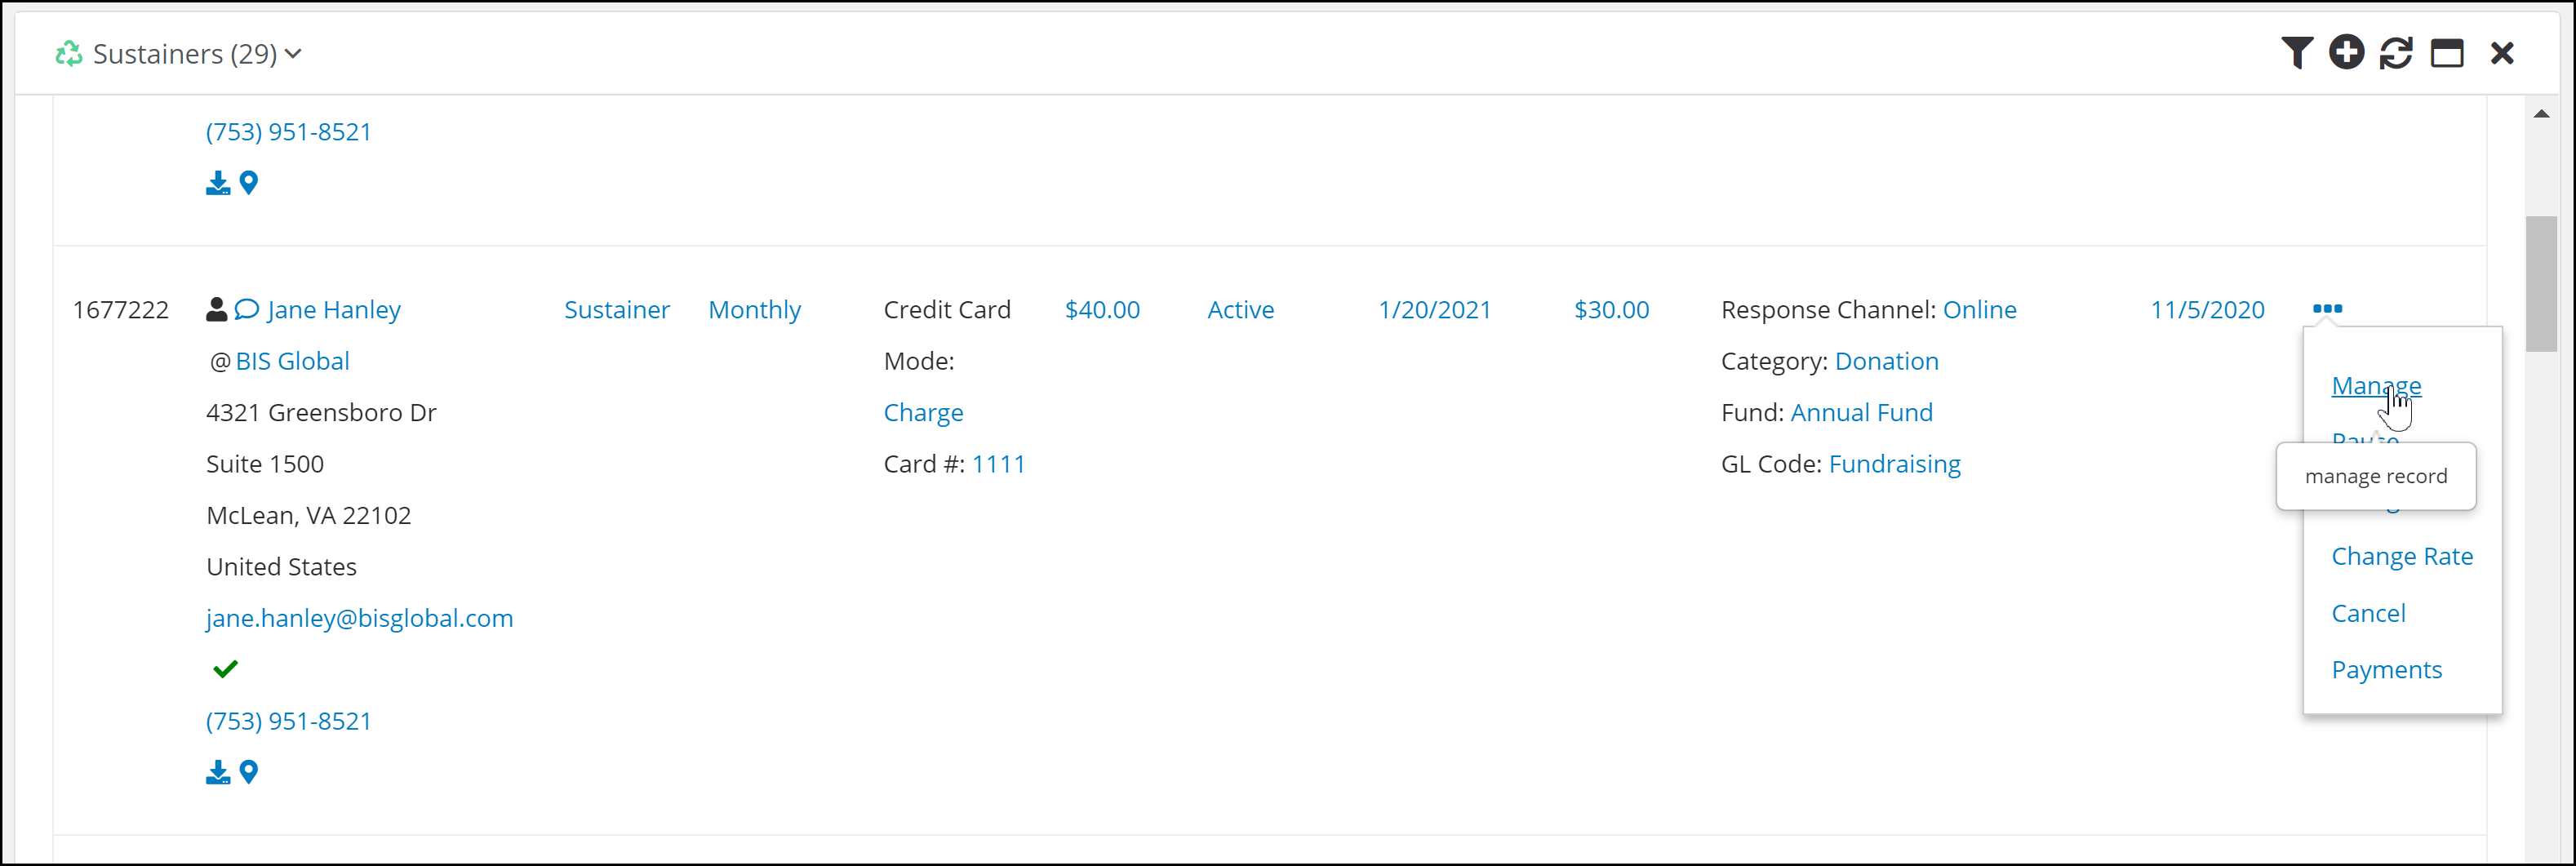Click the green recycle Sustainers icon
Image resolution: width=2576 pixels, height=866 pixels.
click(69, 53)
